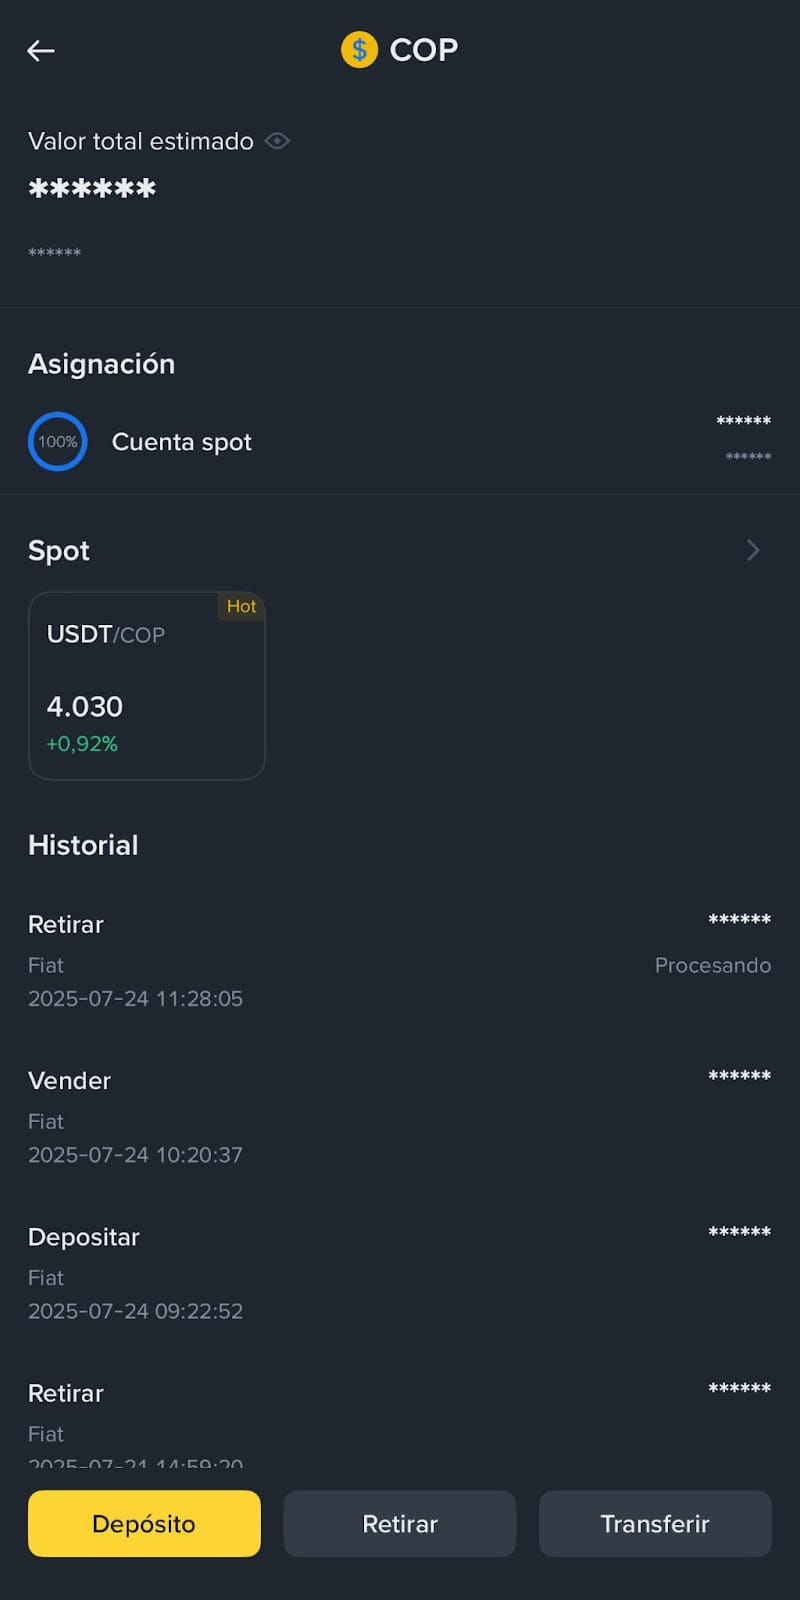Go back using the arrow icon
This screenshot has width=800, height=1600.
(x=41, y=50)
